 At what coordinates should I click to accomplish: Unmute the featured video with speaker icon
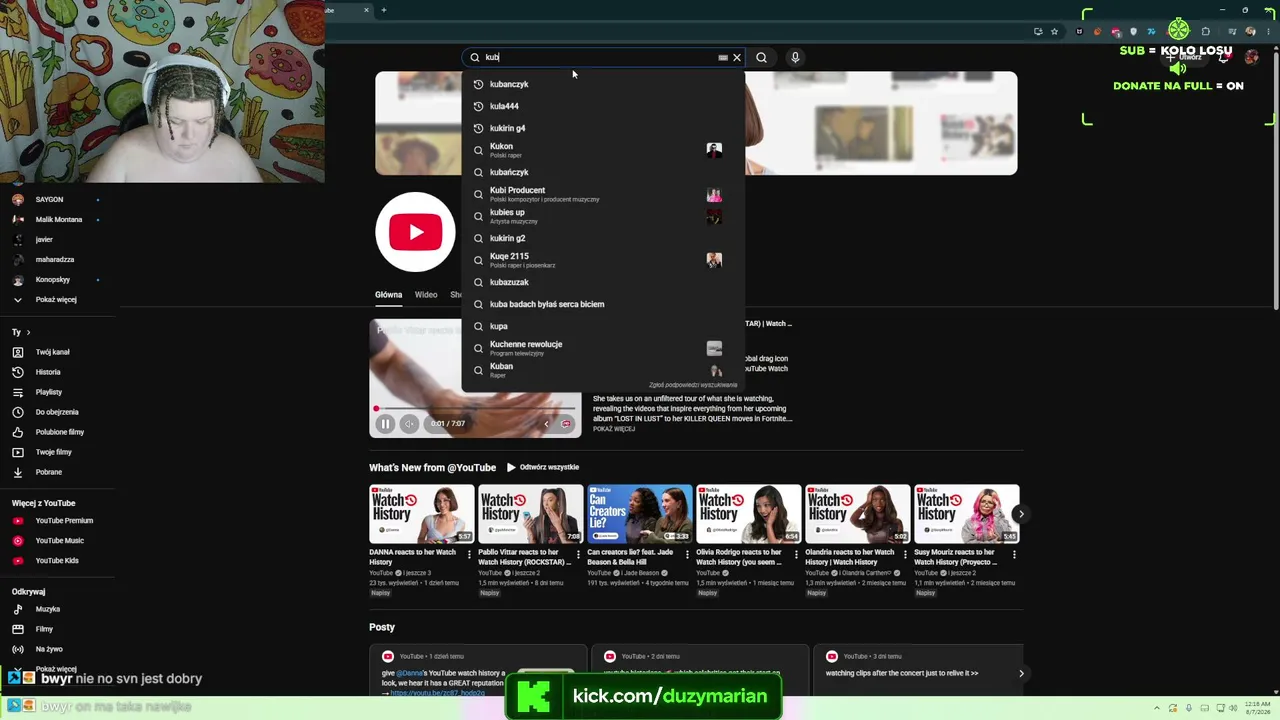coord(409,424)
